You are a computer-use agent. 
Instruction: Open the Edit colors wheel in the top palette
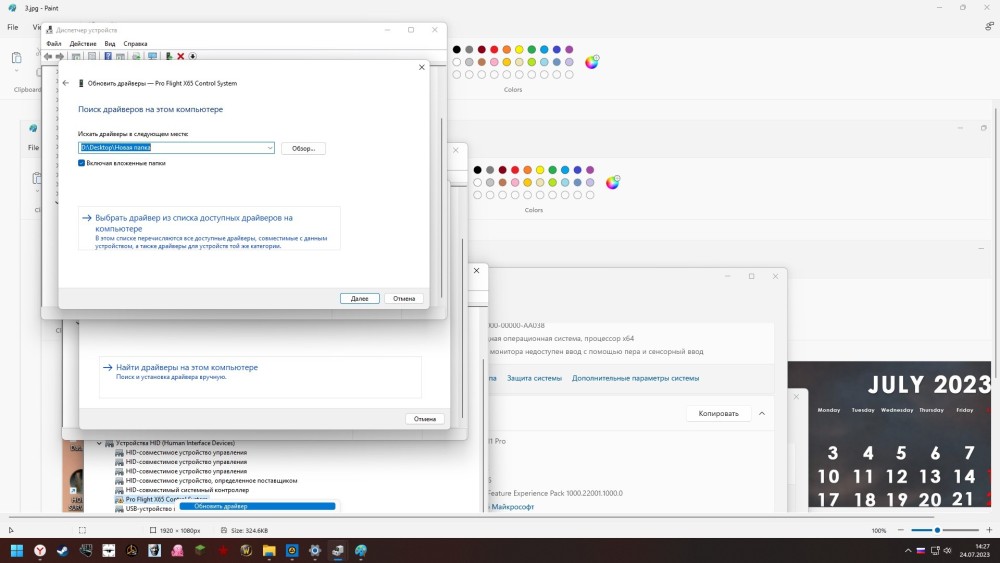coord(592,62)
